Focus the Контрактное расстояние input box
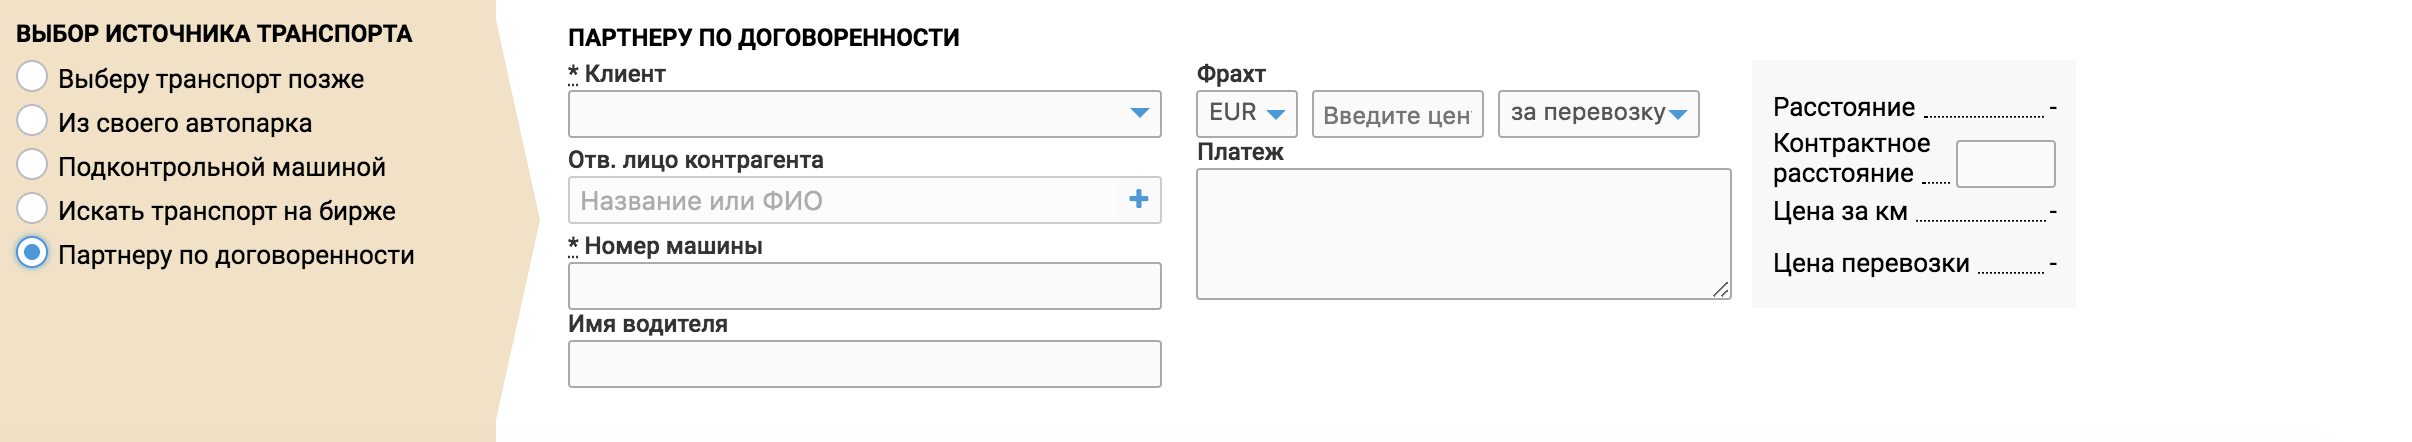The height and width of the screenshot is (442, 2412). 2005,164
